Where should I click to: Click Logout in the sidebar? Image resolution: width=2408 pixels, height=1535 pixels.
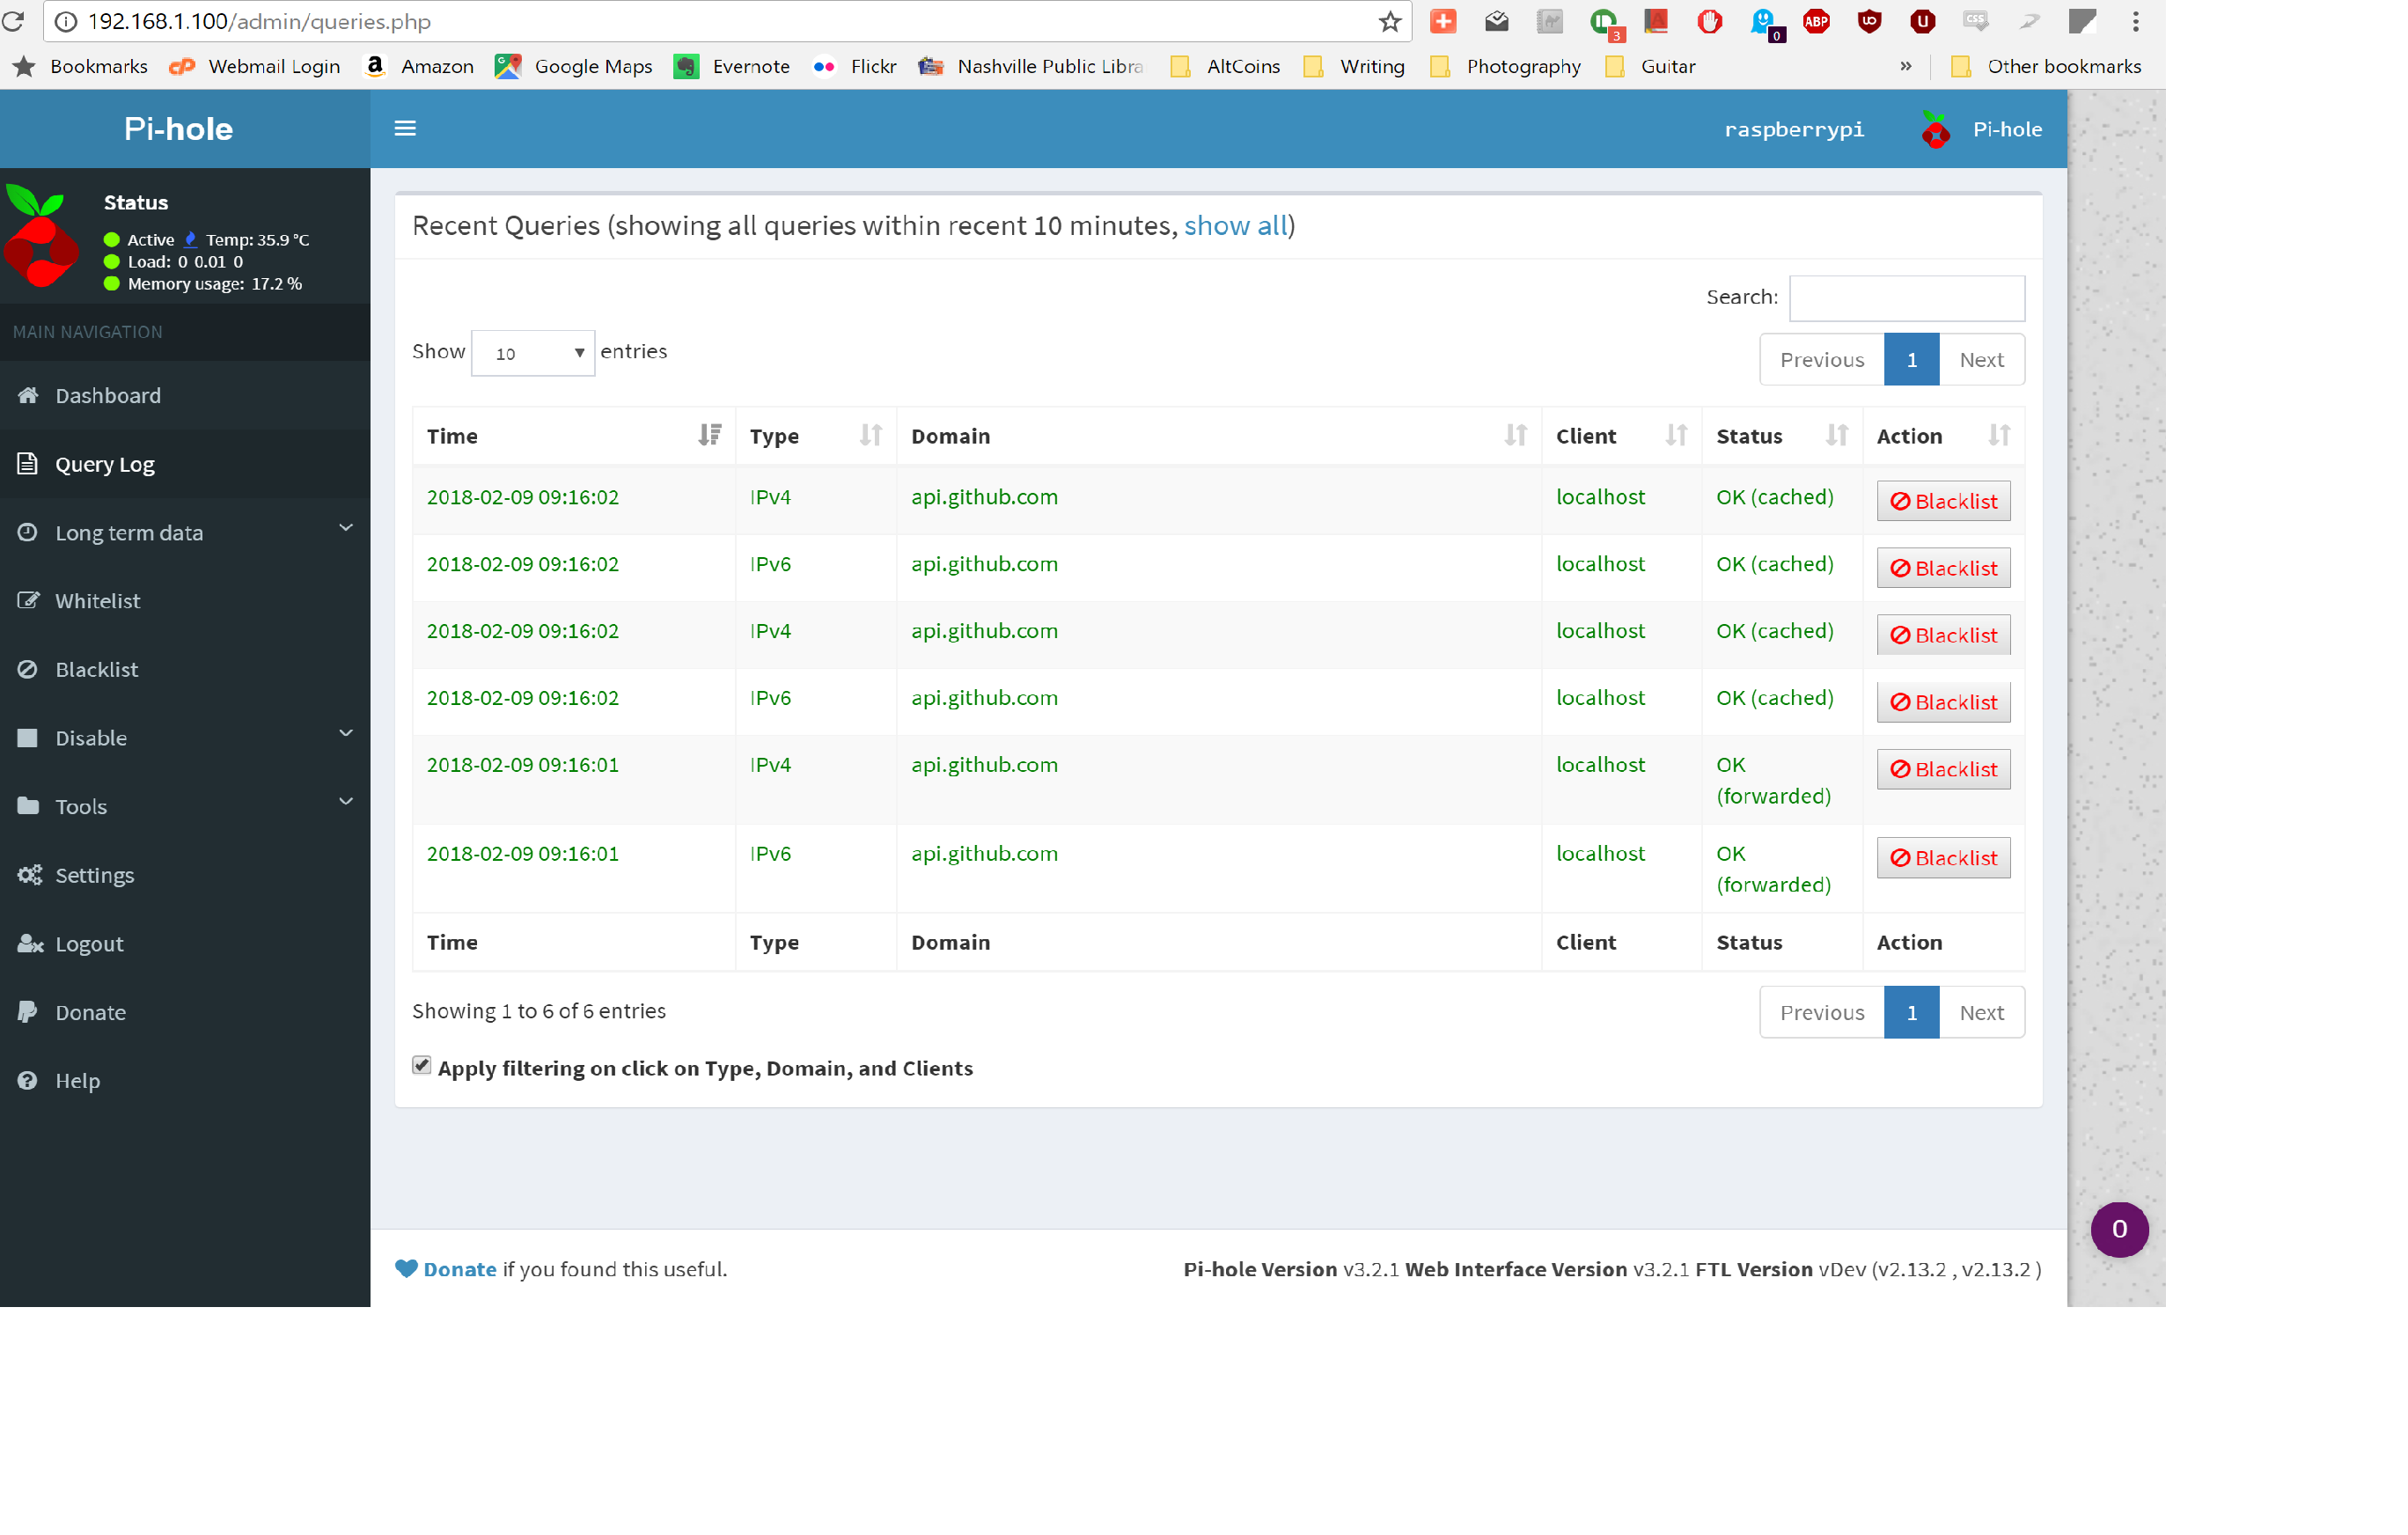tap(185, 944)
